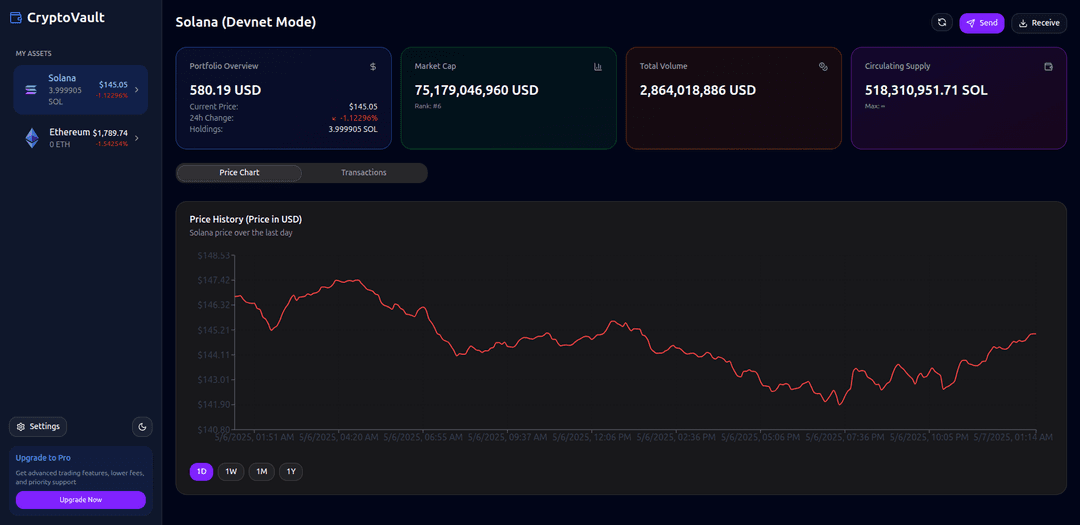Image resolution: width=1080 pixels, height=525 pixels.
Task: Click the 0 ETH balance in sidebar
Action: click(59, 143)
